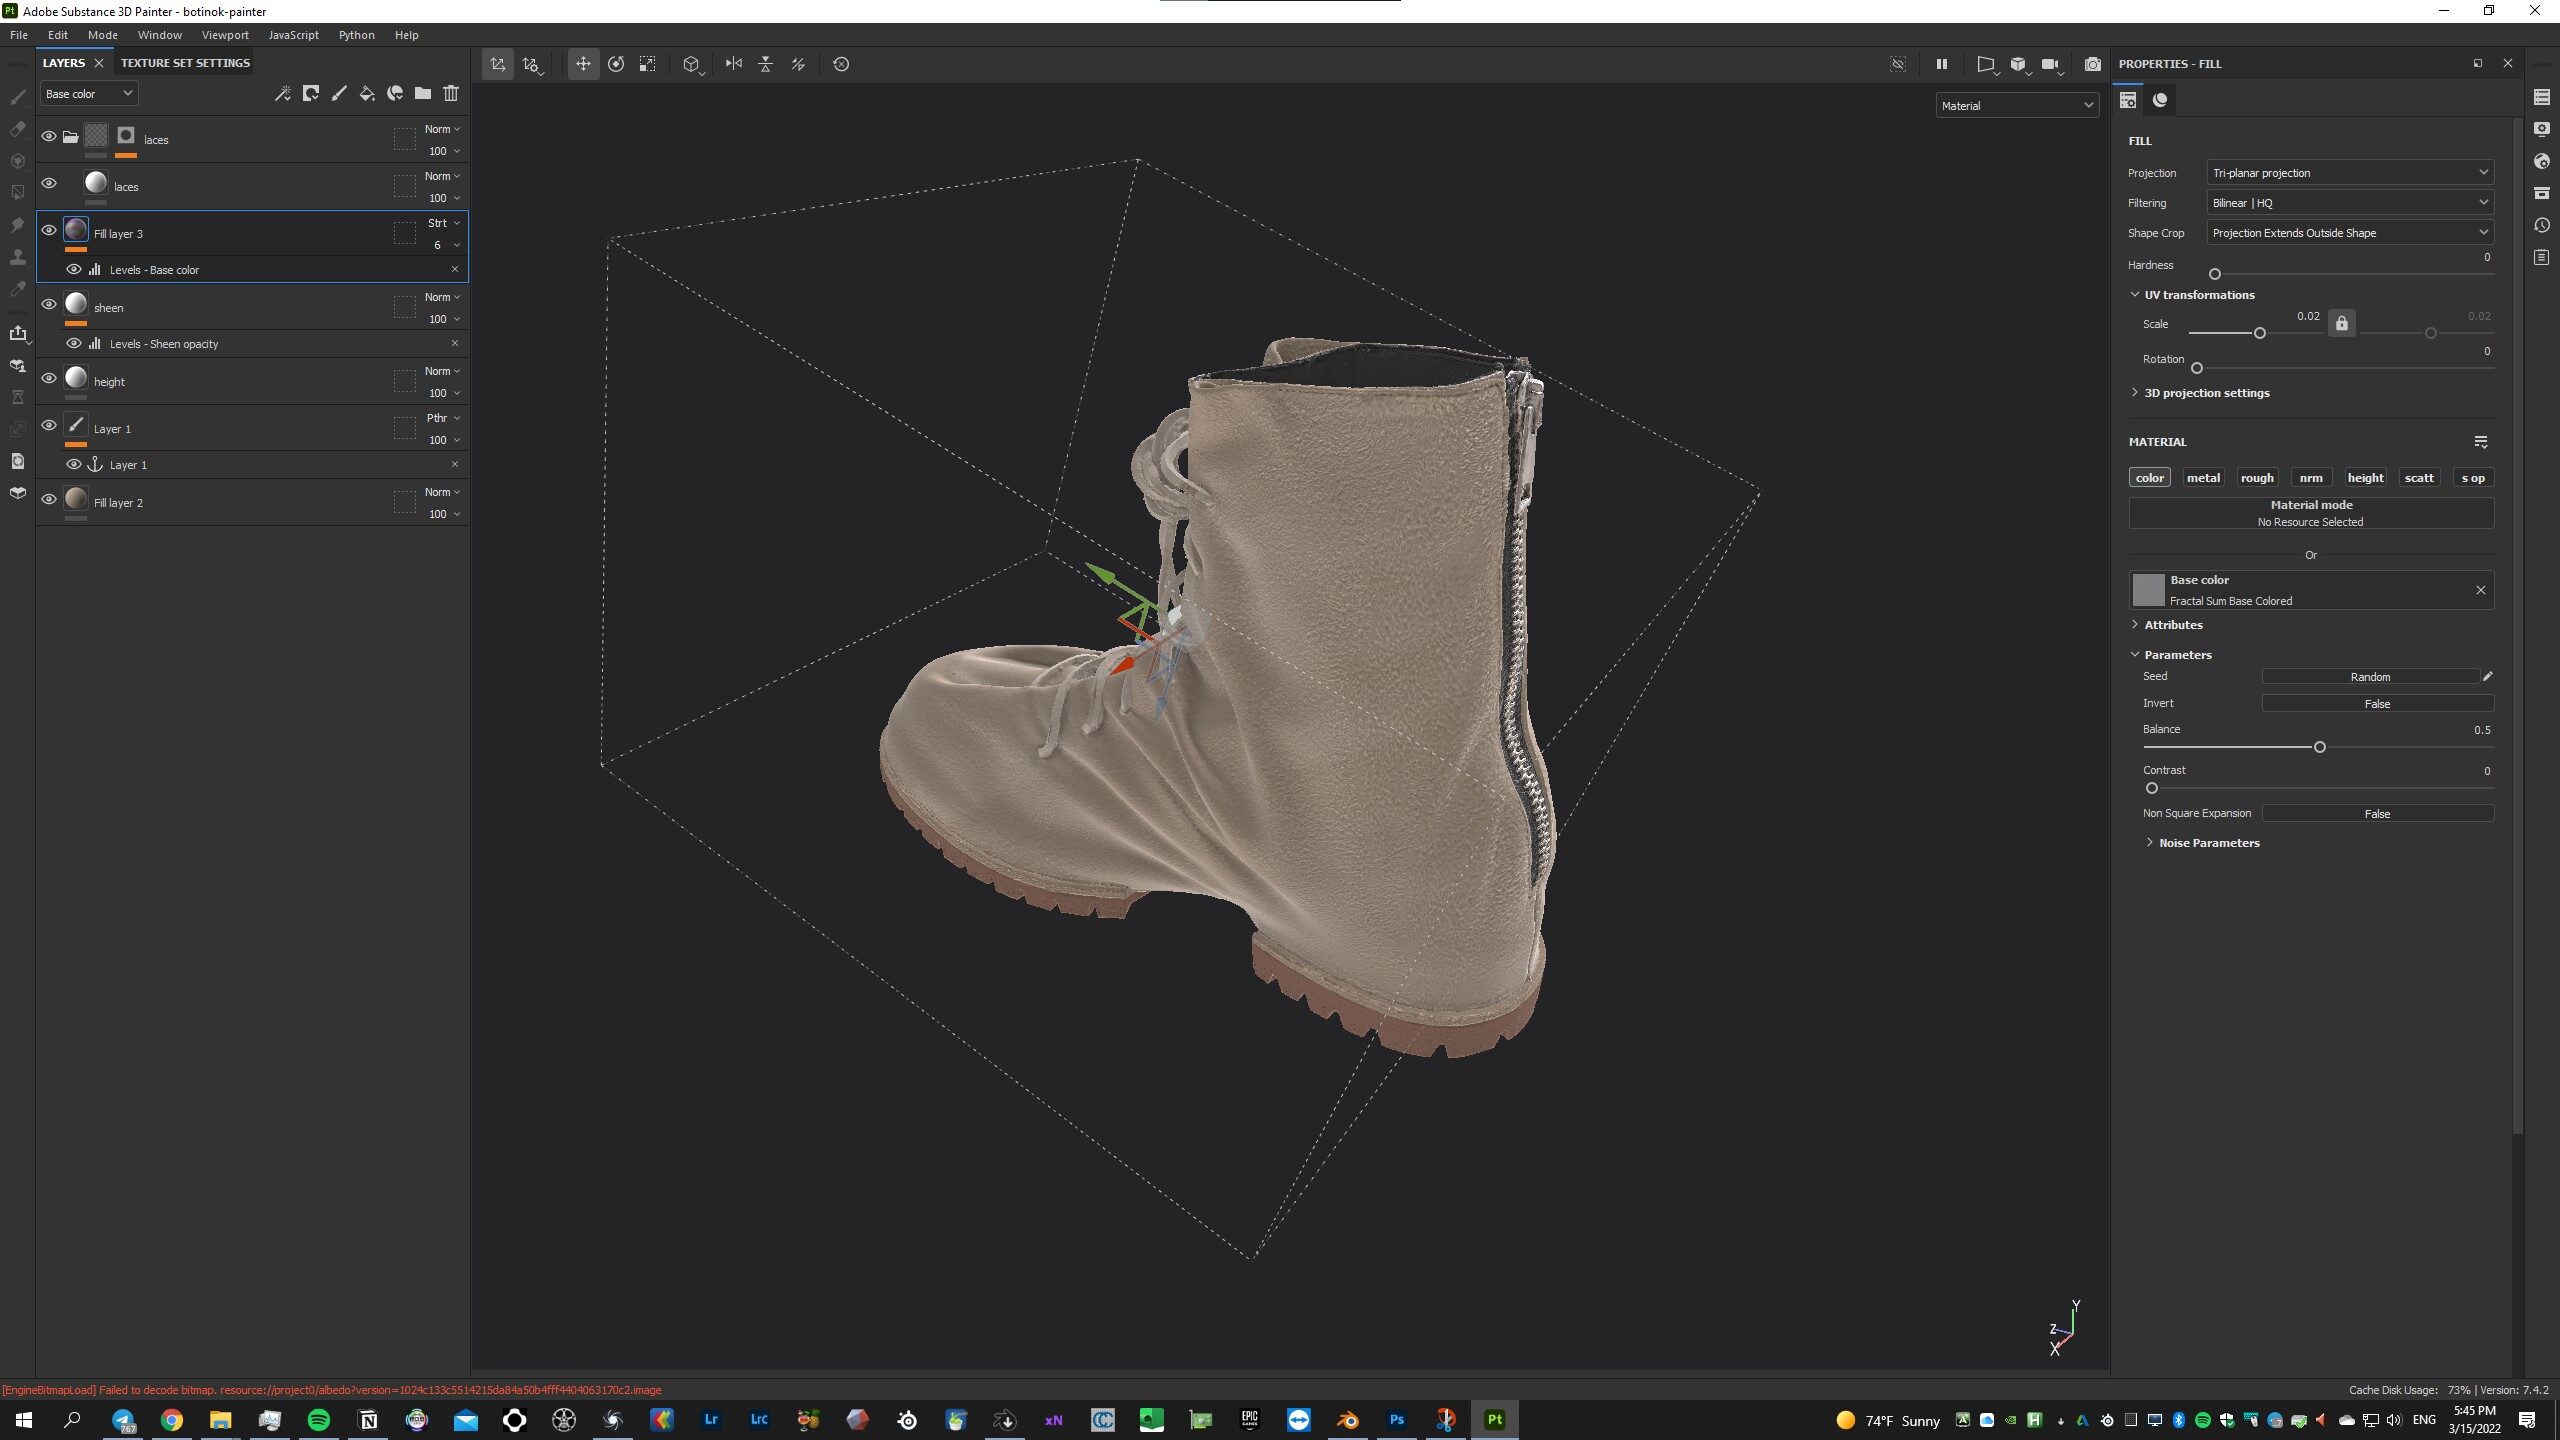The height and width of the screenshot is (1440, 2560).
Task: Select the Clone stamp tool
Action: [17, 257]
